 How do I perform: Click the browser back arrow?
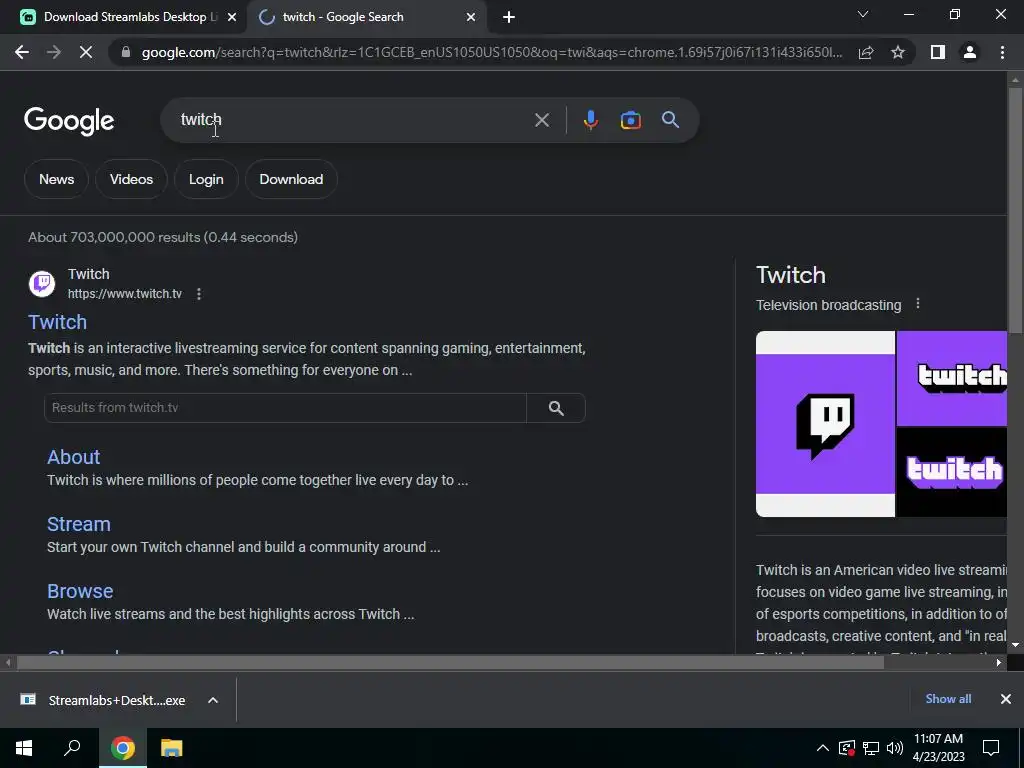pos(22,52)
